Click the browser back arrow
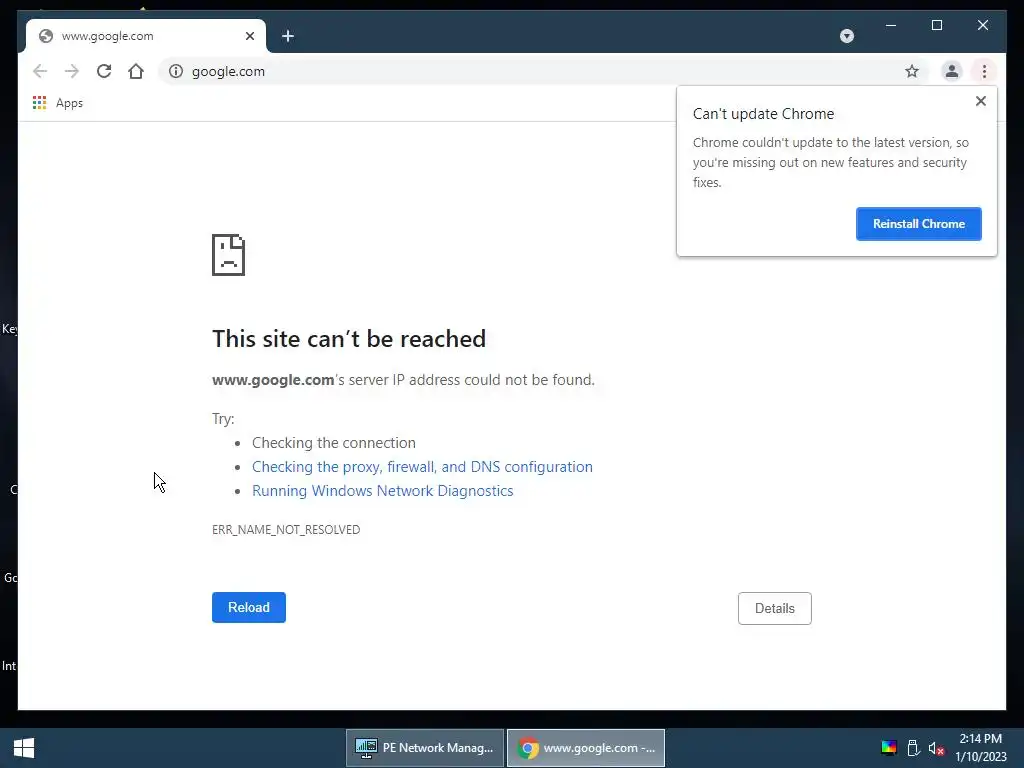 pos(40,71)
